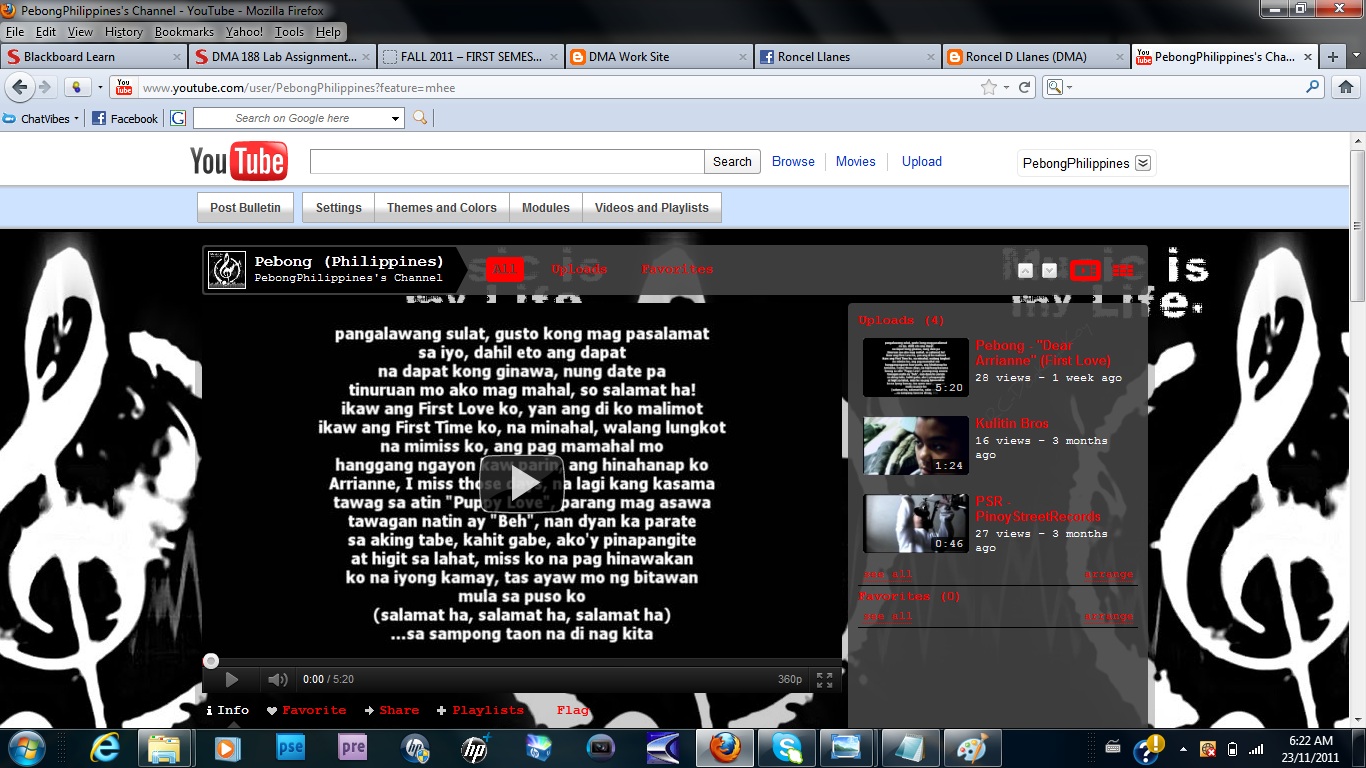Click the Windows Start button
Screen dimensions: 1366x768
click(x=26, y=747)
